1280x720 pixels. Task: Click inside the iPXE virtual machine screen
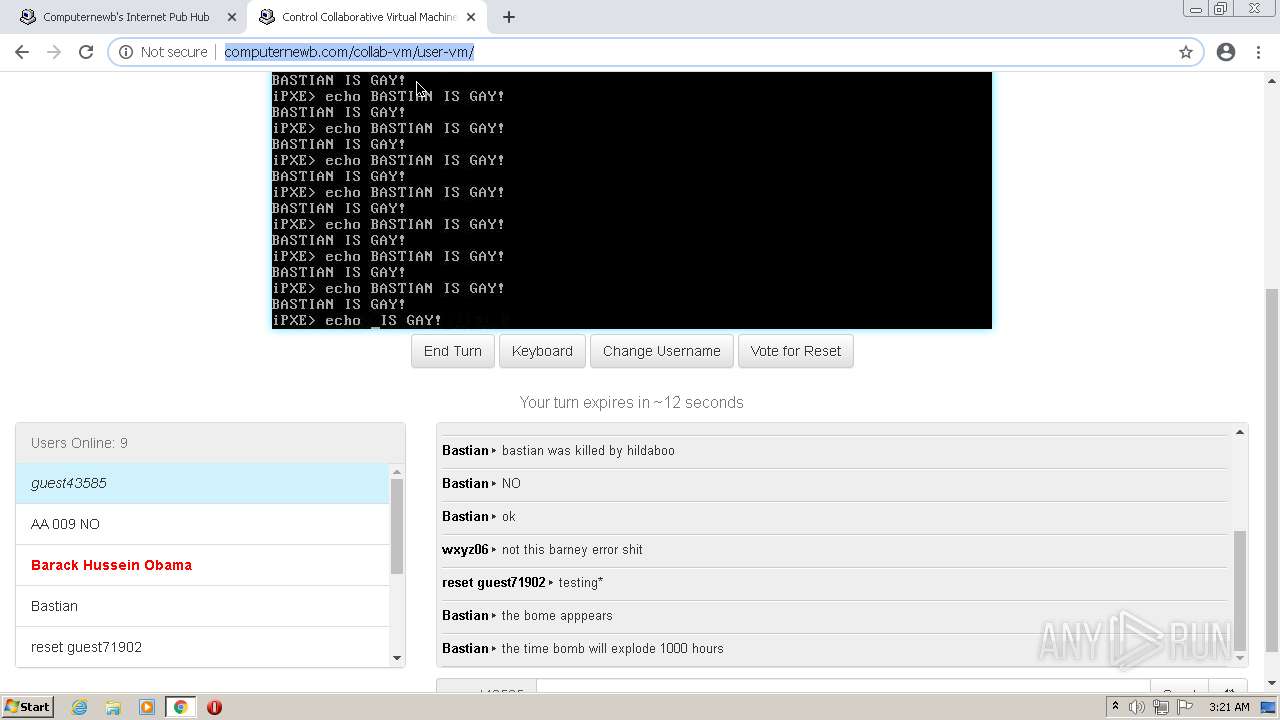click(632, 200)
